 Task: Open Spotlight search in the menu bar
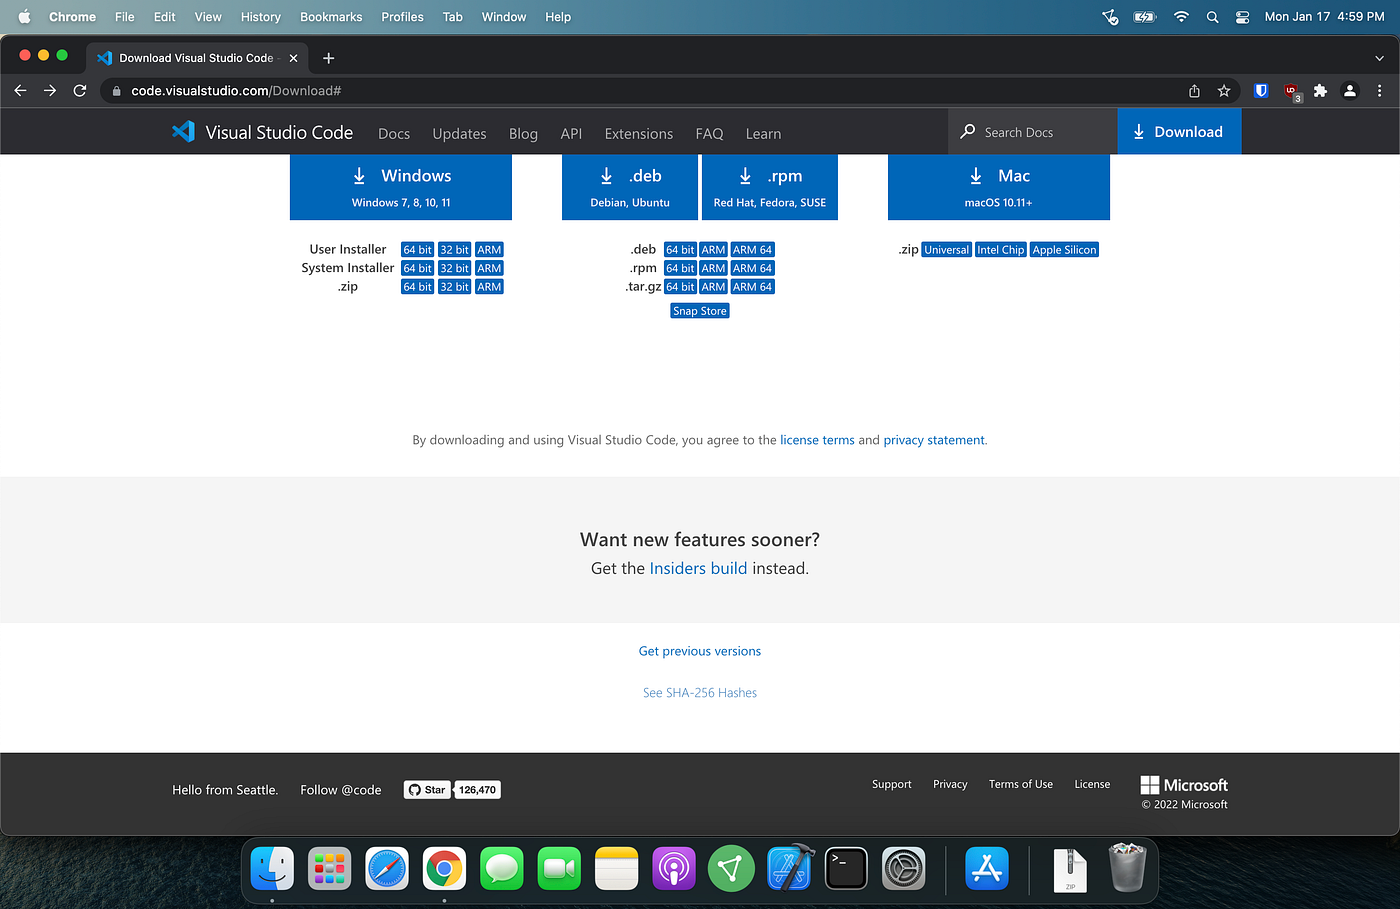click(1212, 16)
